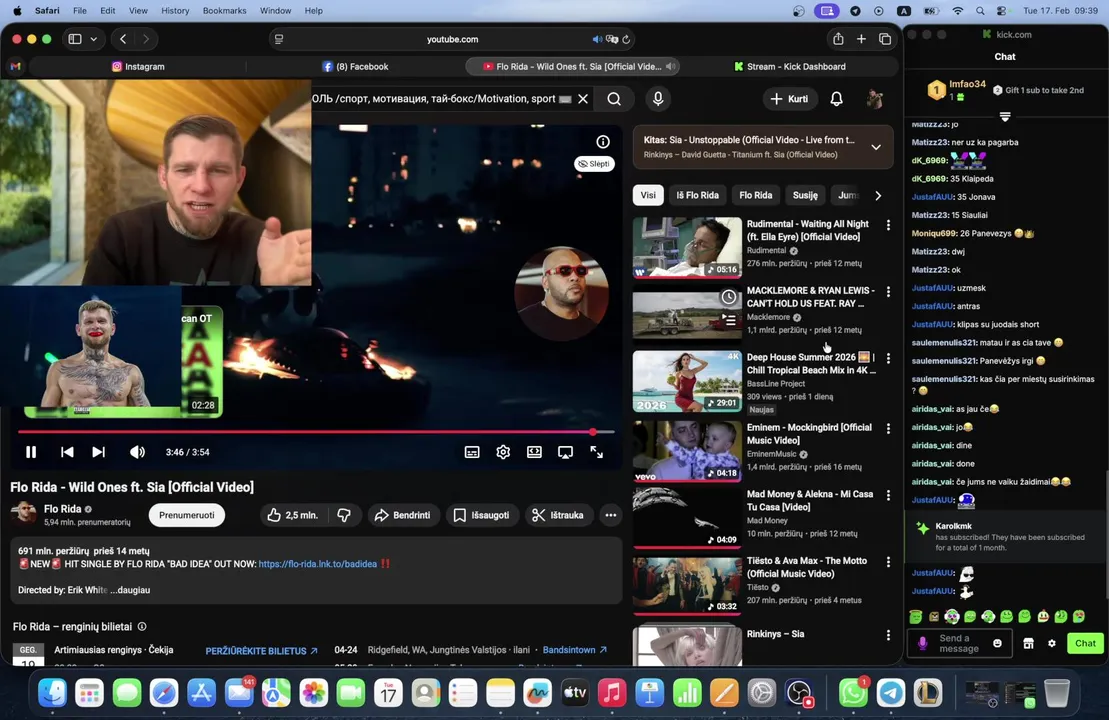Open Peržiūrėkite bilietus link
1109x720 pixels.
[x=261, y=651]
